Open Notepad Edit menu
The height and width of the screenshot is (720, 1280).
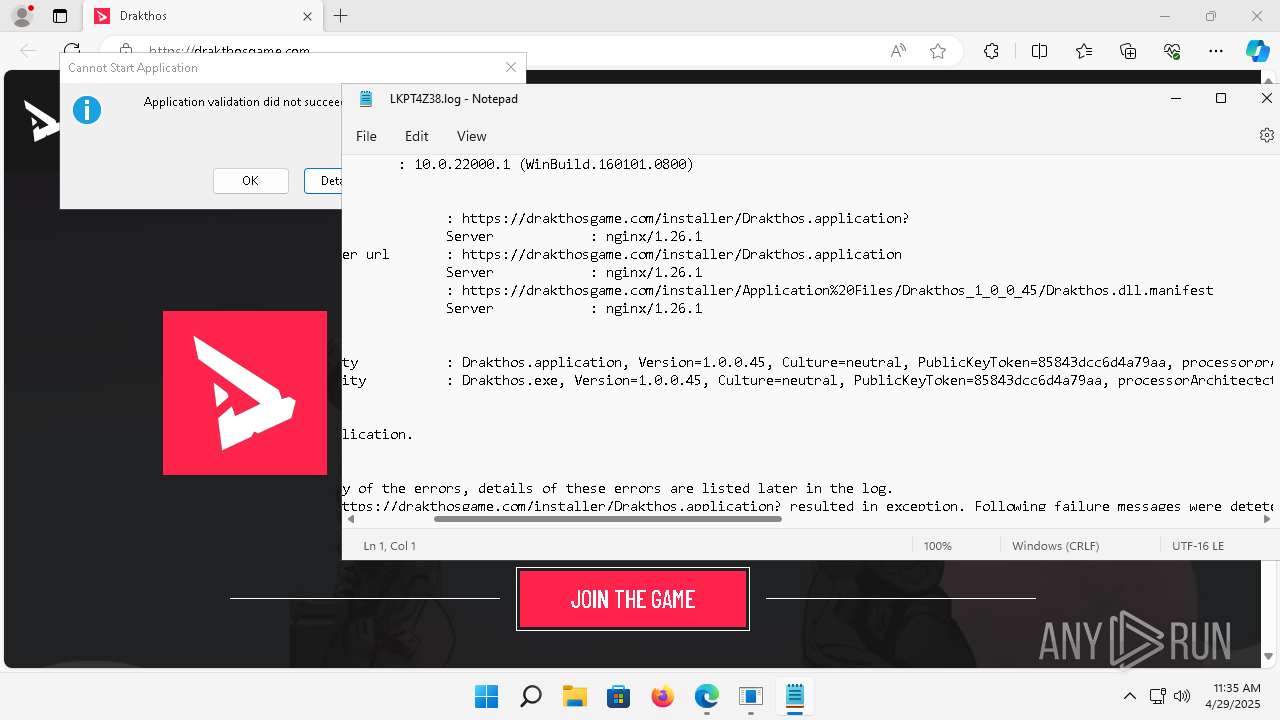[416, 136]
